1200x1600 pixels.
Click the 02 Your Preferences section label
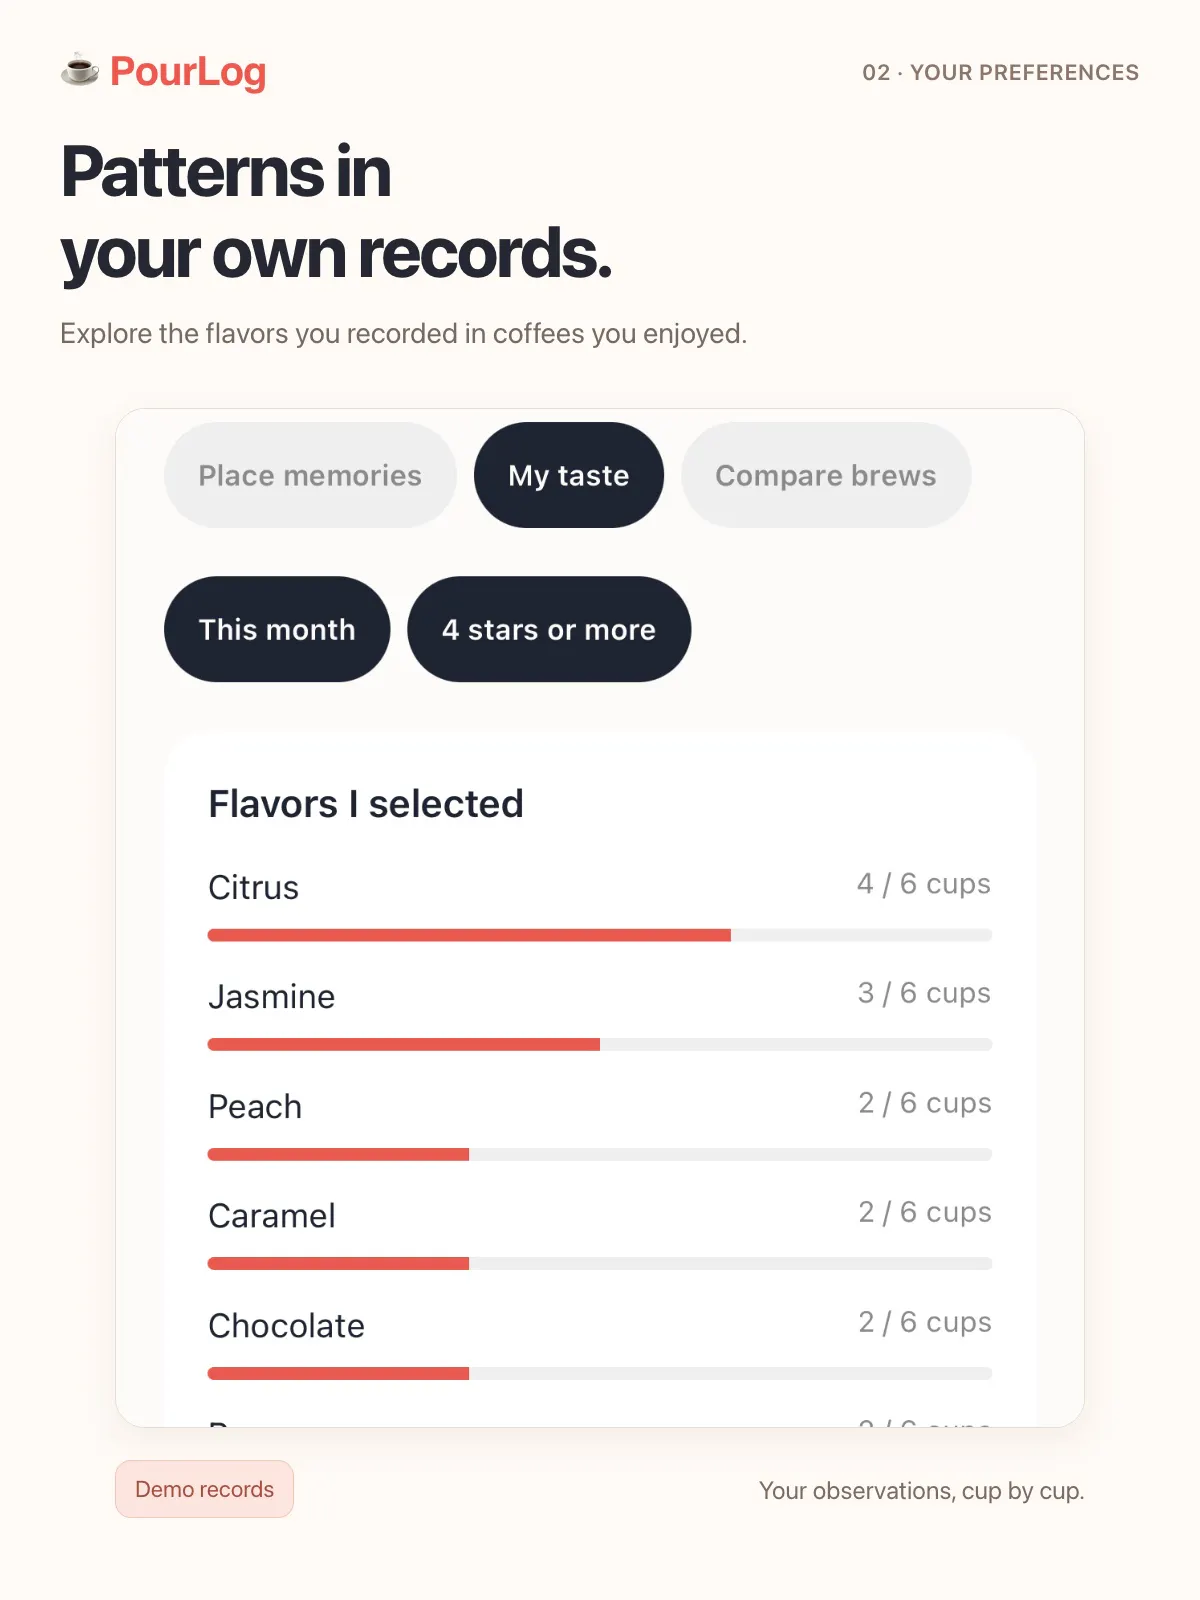click(x=1001, y=72)
